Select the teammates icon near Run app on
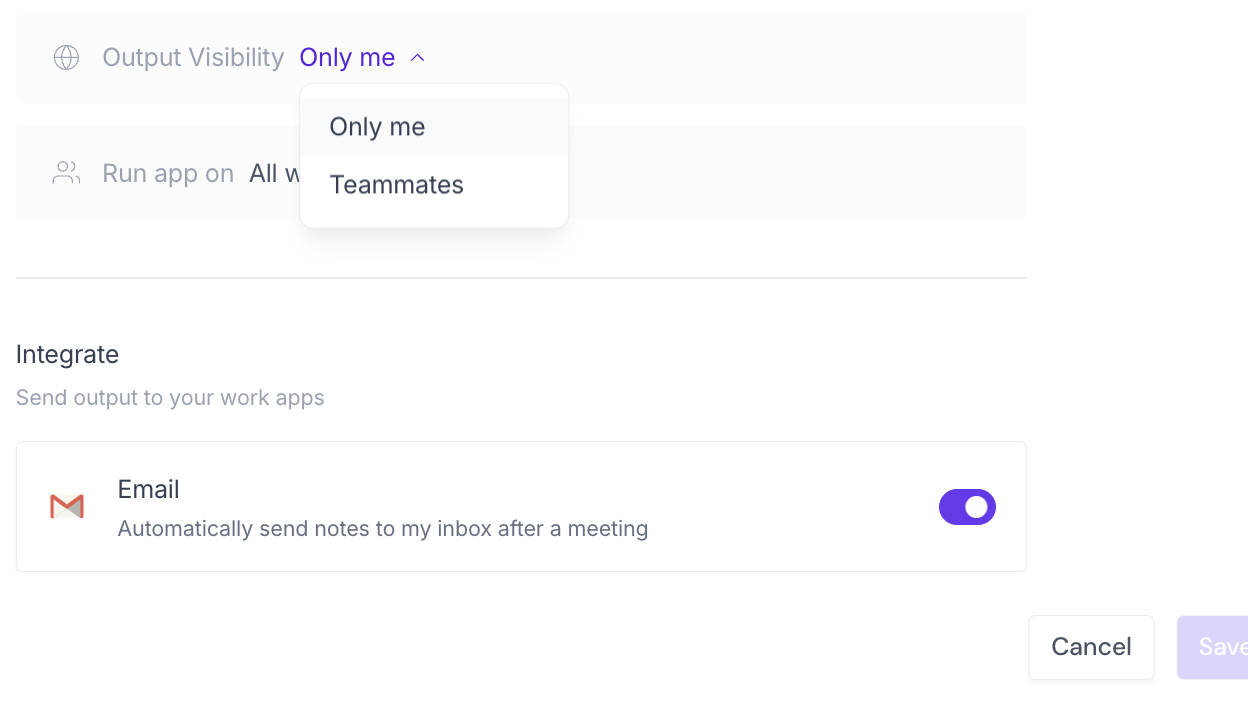 (65, 172)
